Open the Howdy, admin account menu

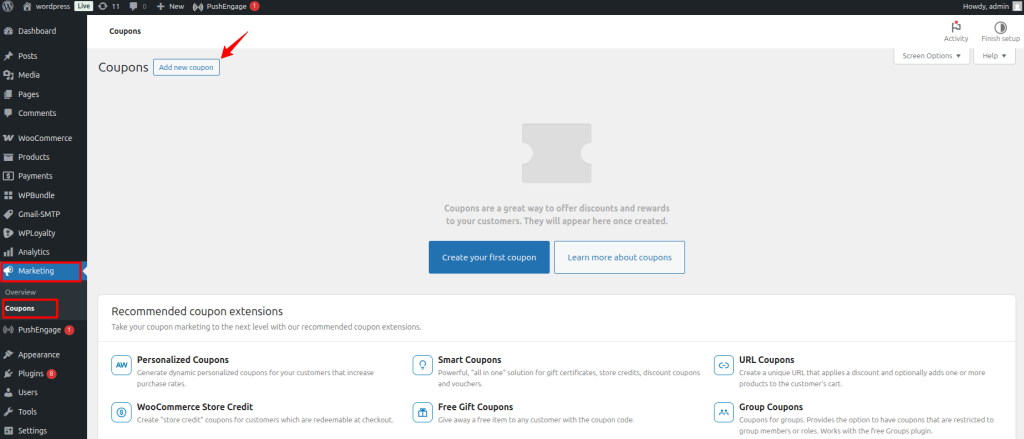(x=986, y=6)
